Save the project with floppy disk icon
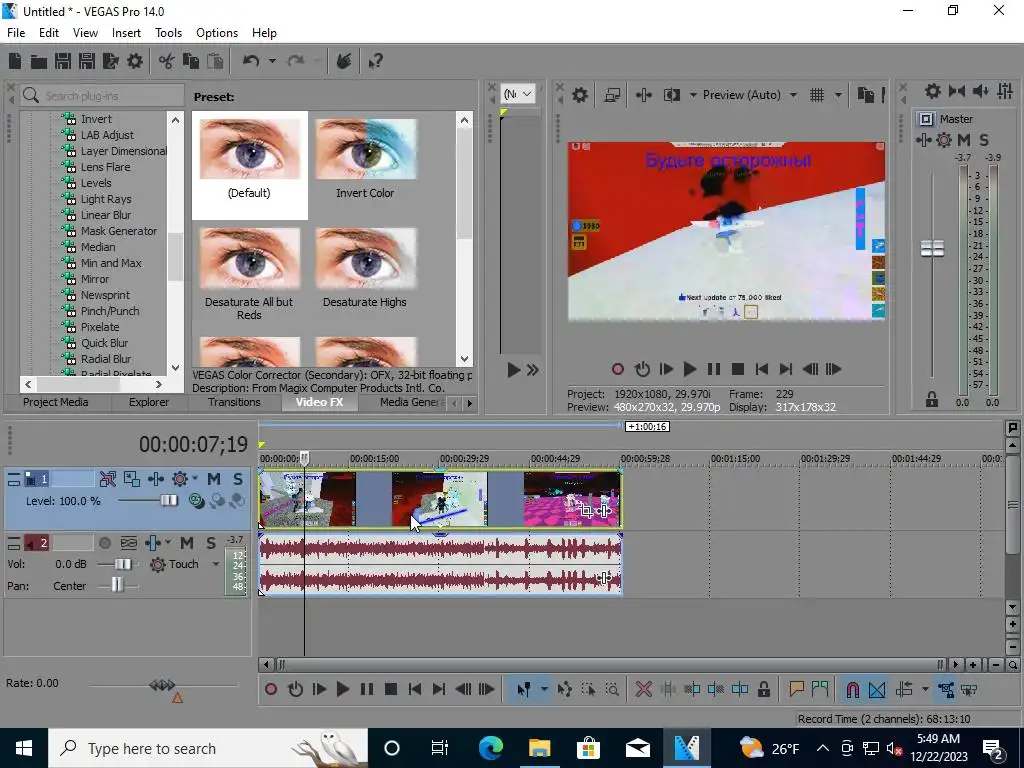 [63, 61]
